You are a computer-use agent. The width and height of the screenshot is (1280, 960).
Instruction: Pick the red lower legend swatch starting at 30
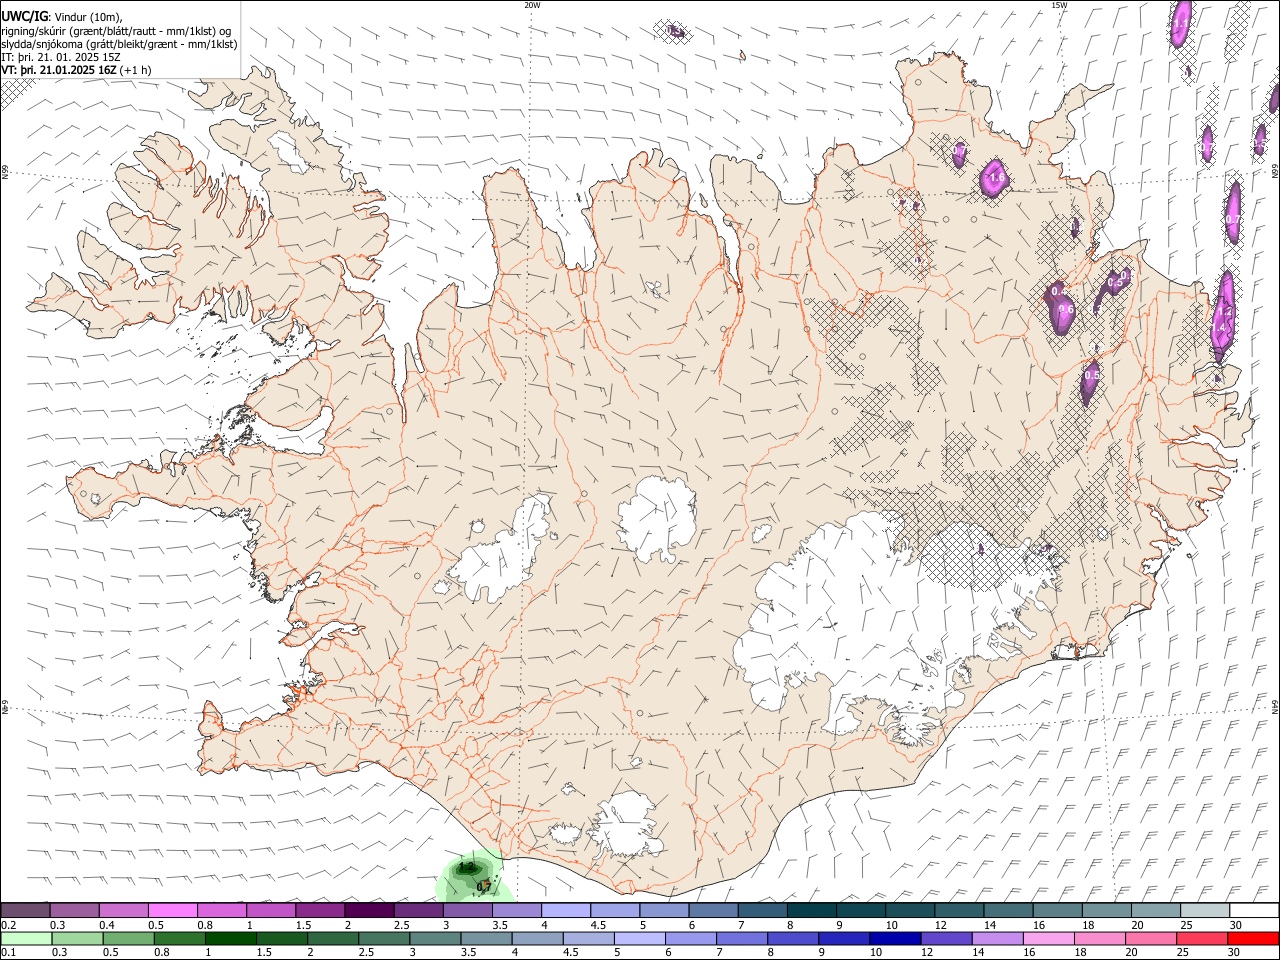(1253, 939)
